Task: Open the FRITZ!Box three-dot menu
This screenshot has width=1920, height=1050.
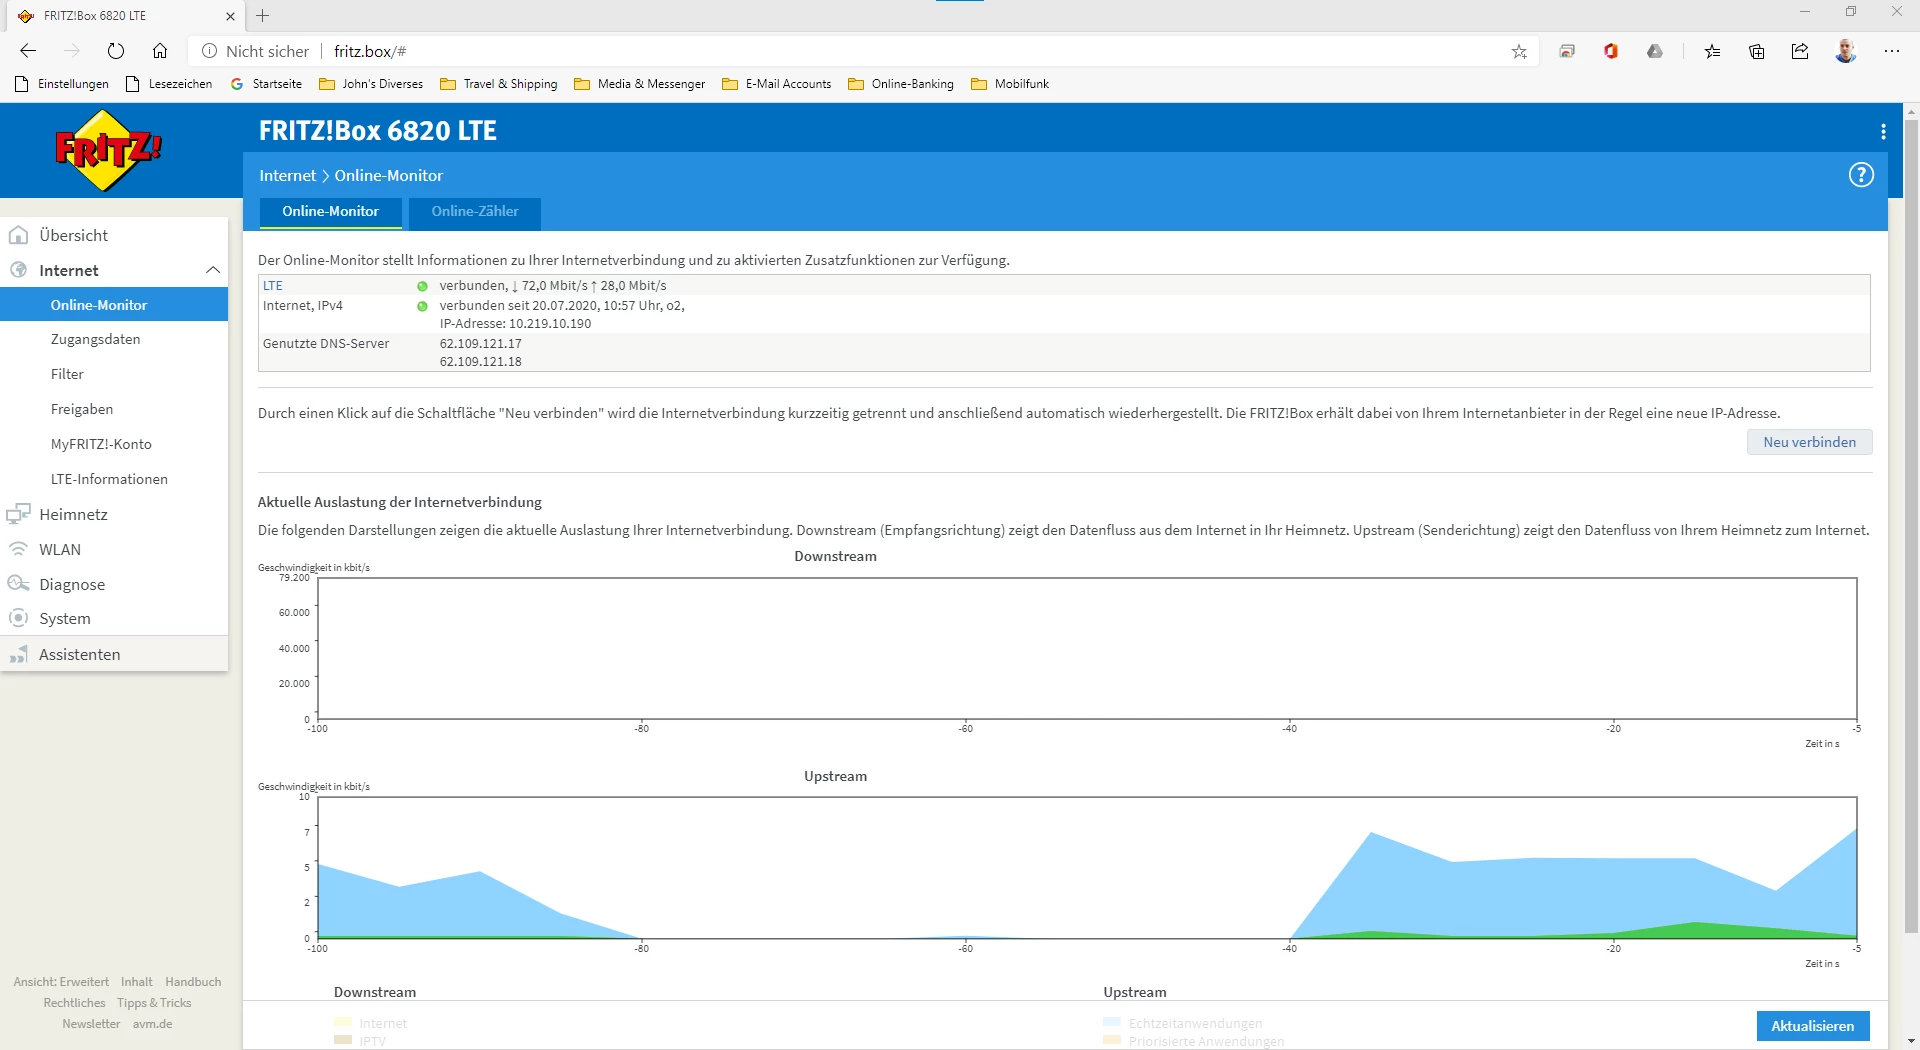Action: [1883, 132]
